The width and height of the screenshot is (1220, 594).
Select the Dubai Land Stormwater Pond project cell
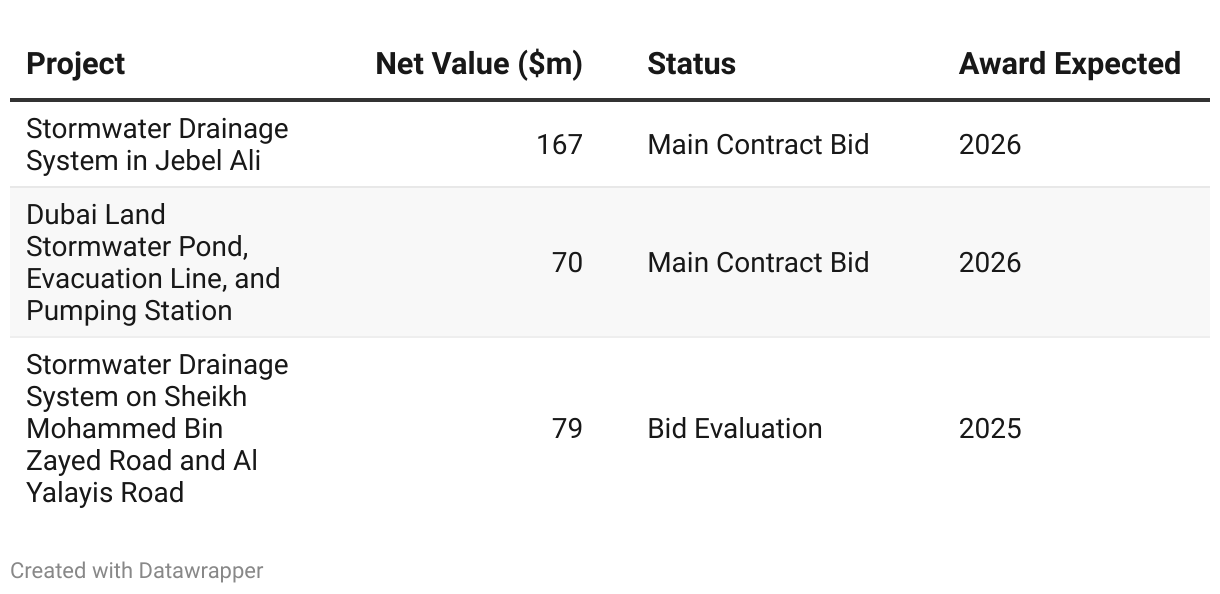coord(153,262)
